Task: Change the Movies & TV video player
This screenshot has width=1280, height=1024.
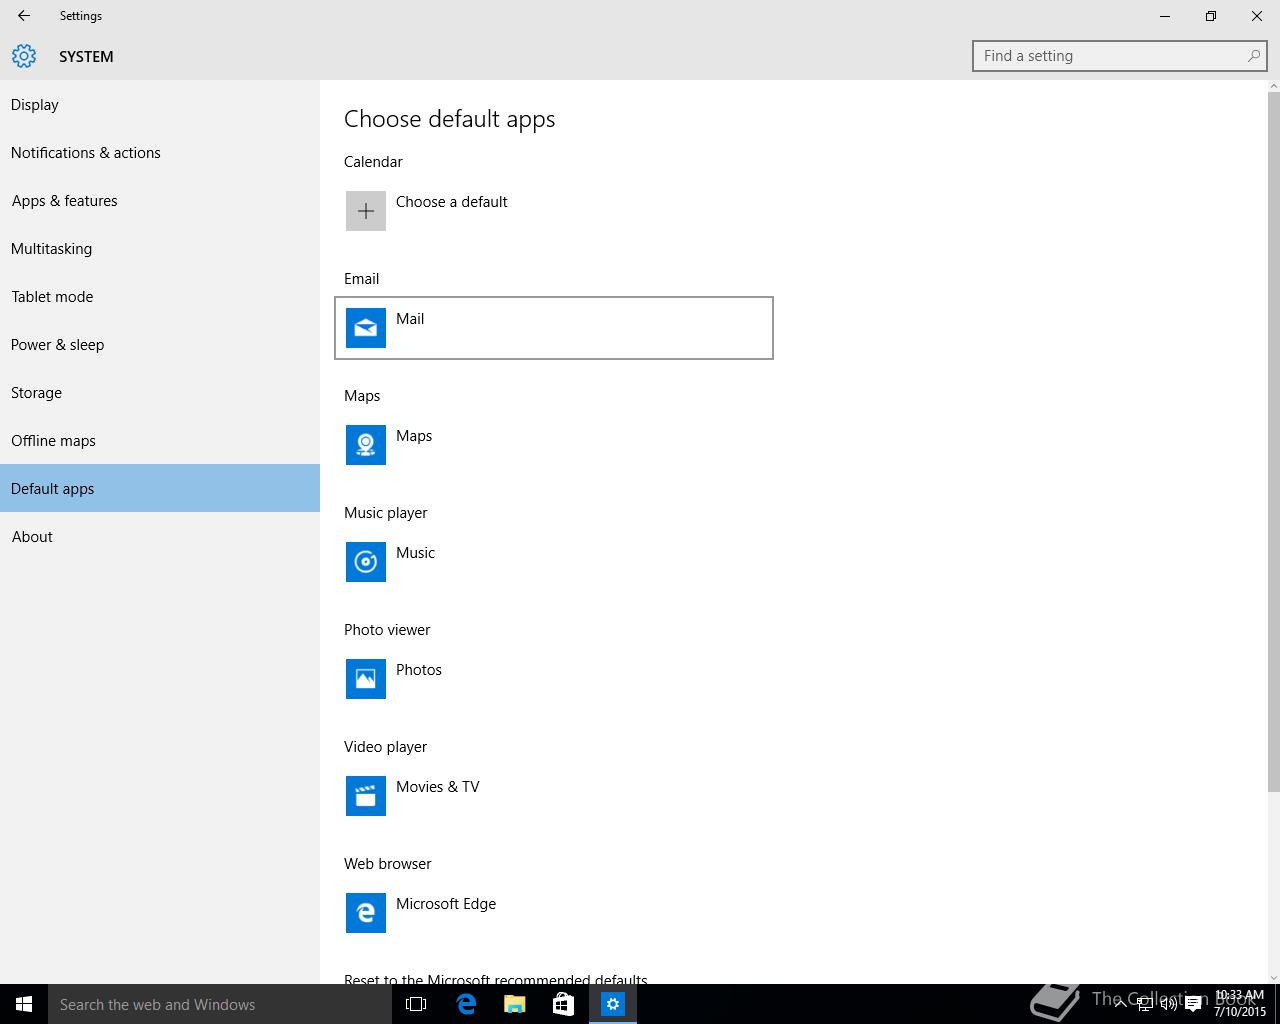Action: tap(554, 796)
